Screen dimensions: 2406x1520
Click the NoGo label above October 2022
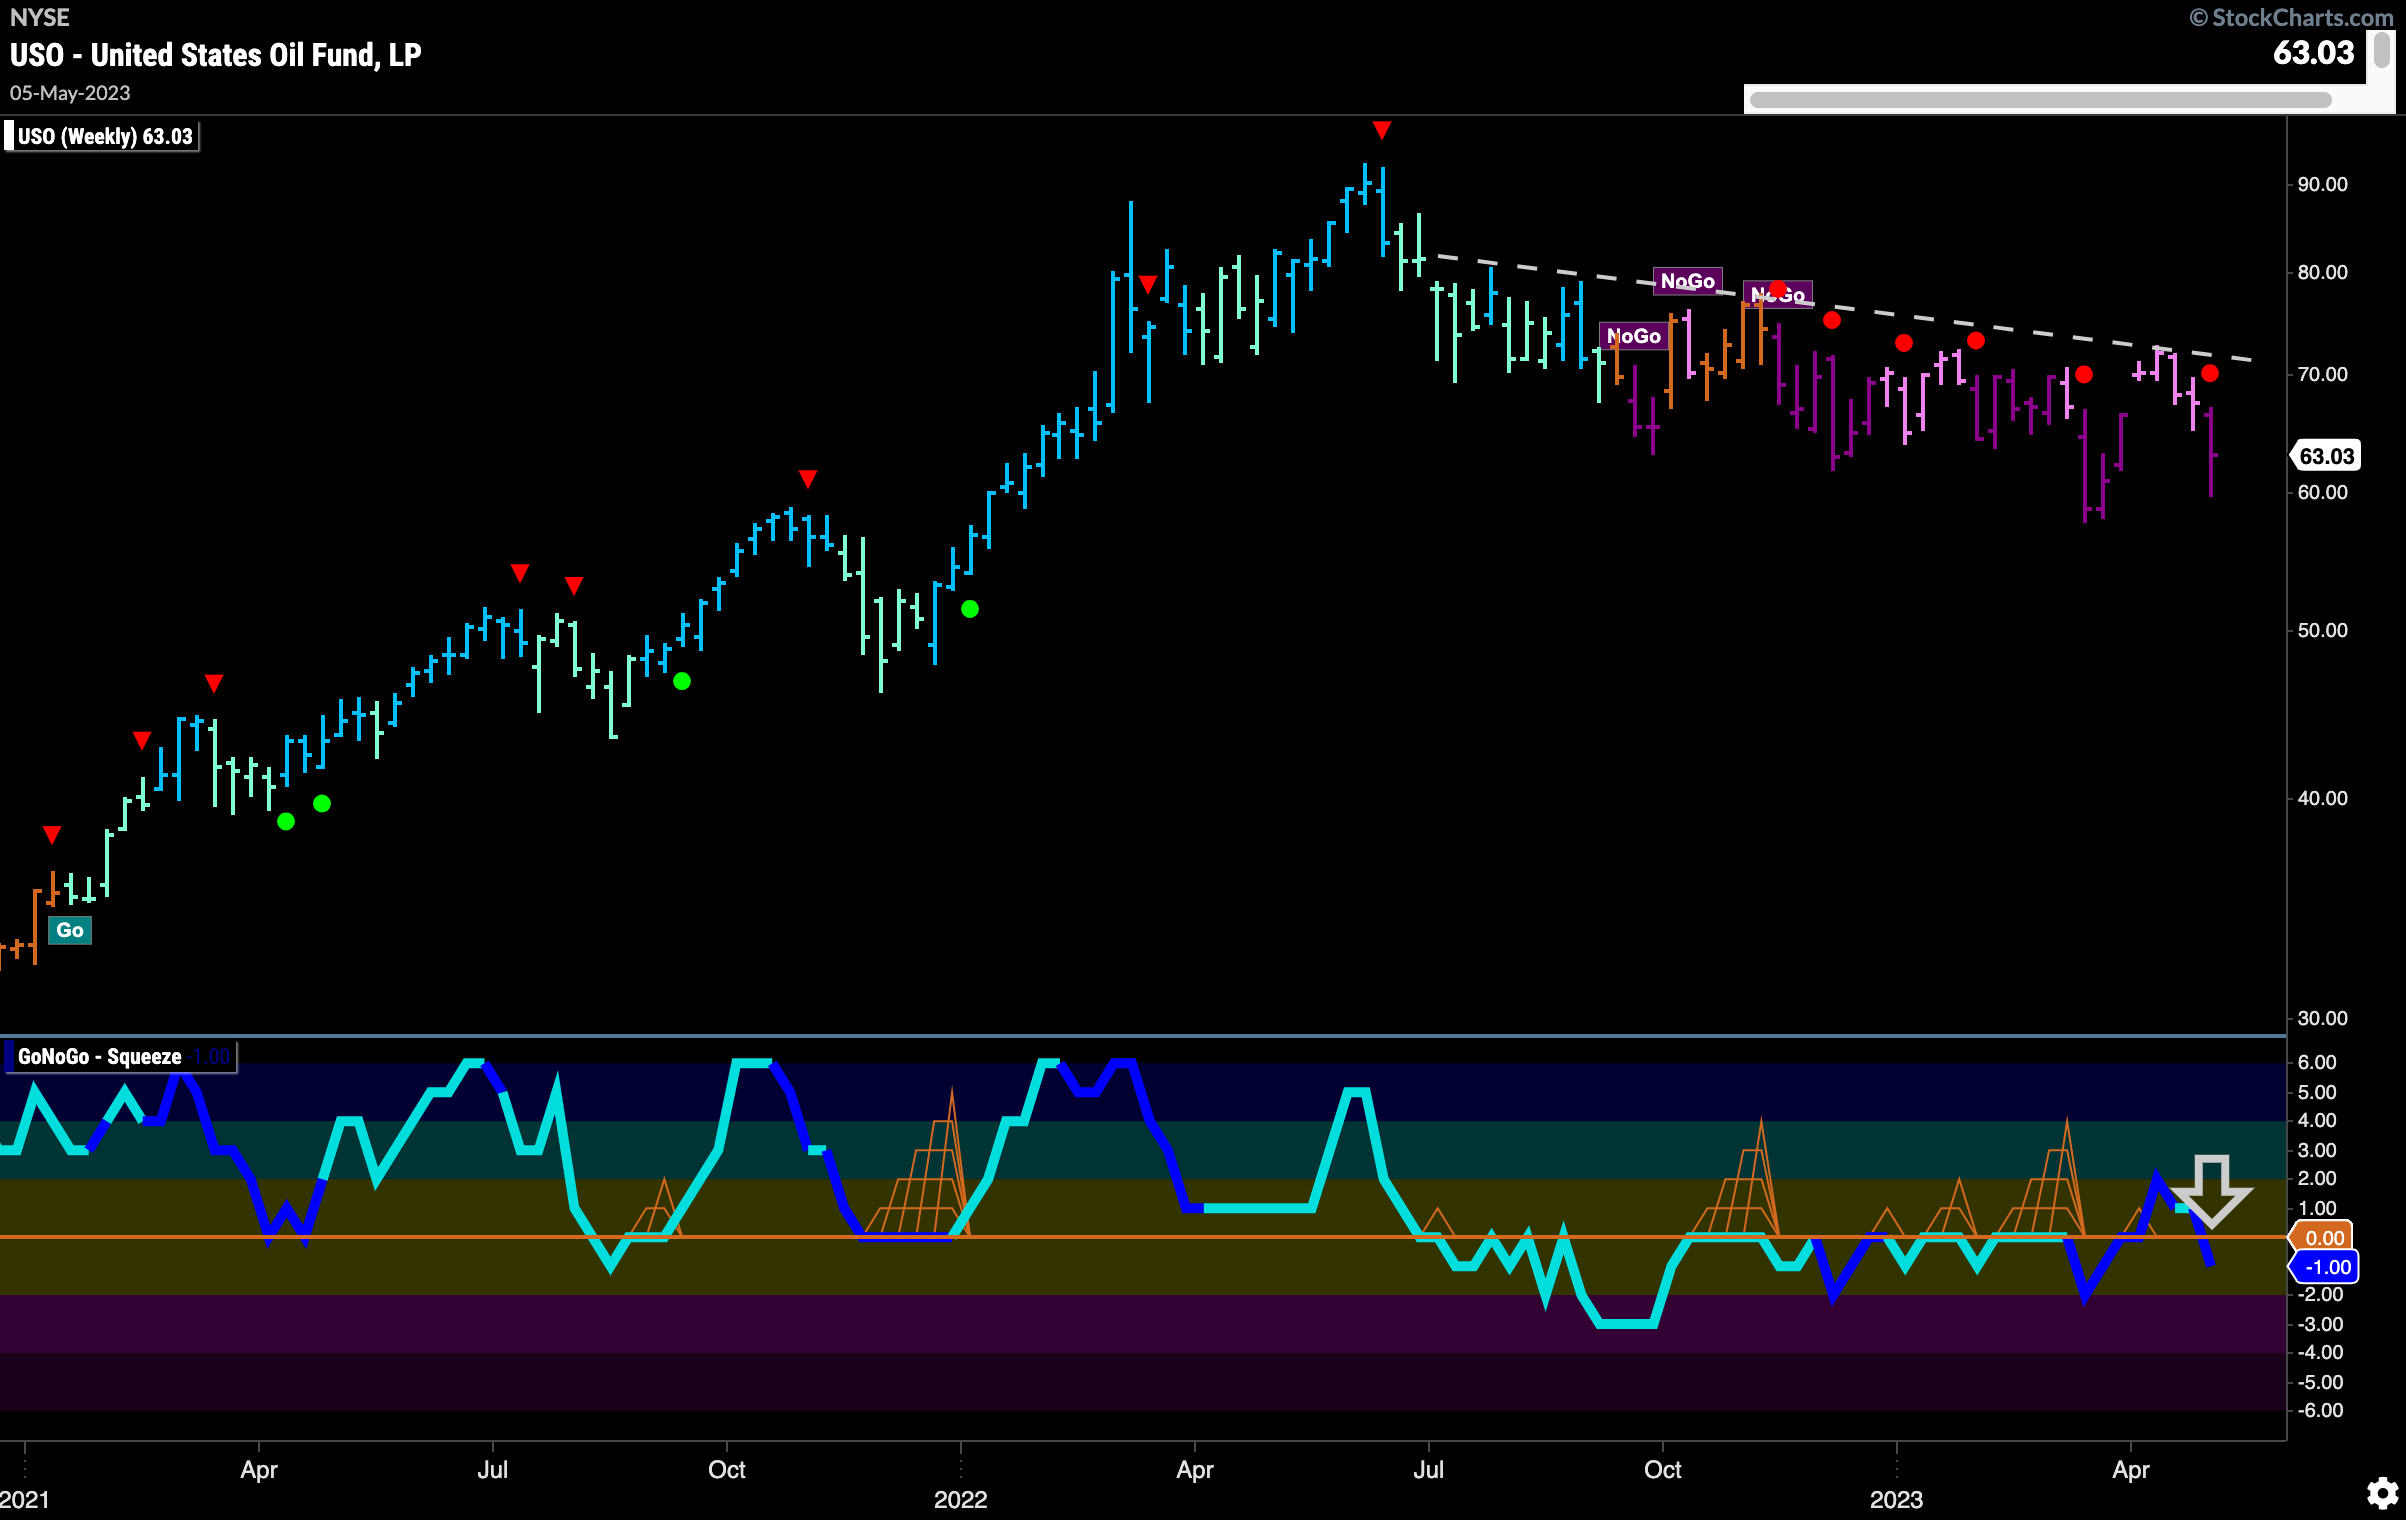tap(1687, 281)
